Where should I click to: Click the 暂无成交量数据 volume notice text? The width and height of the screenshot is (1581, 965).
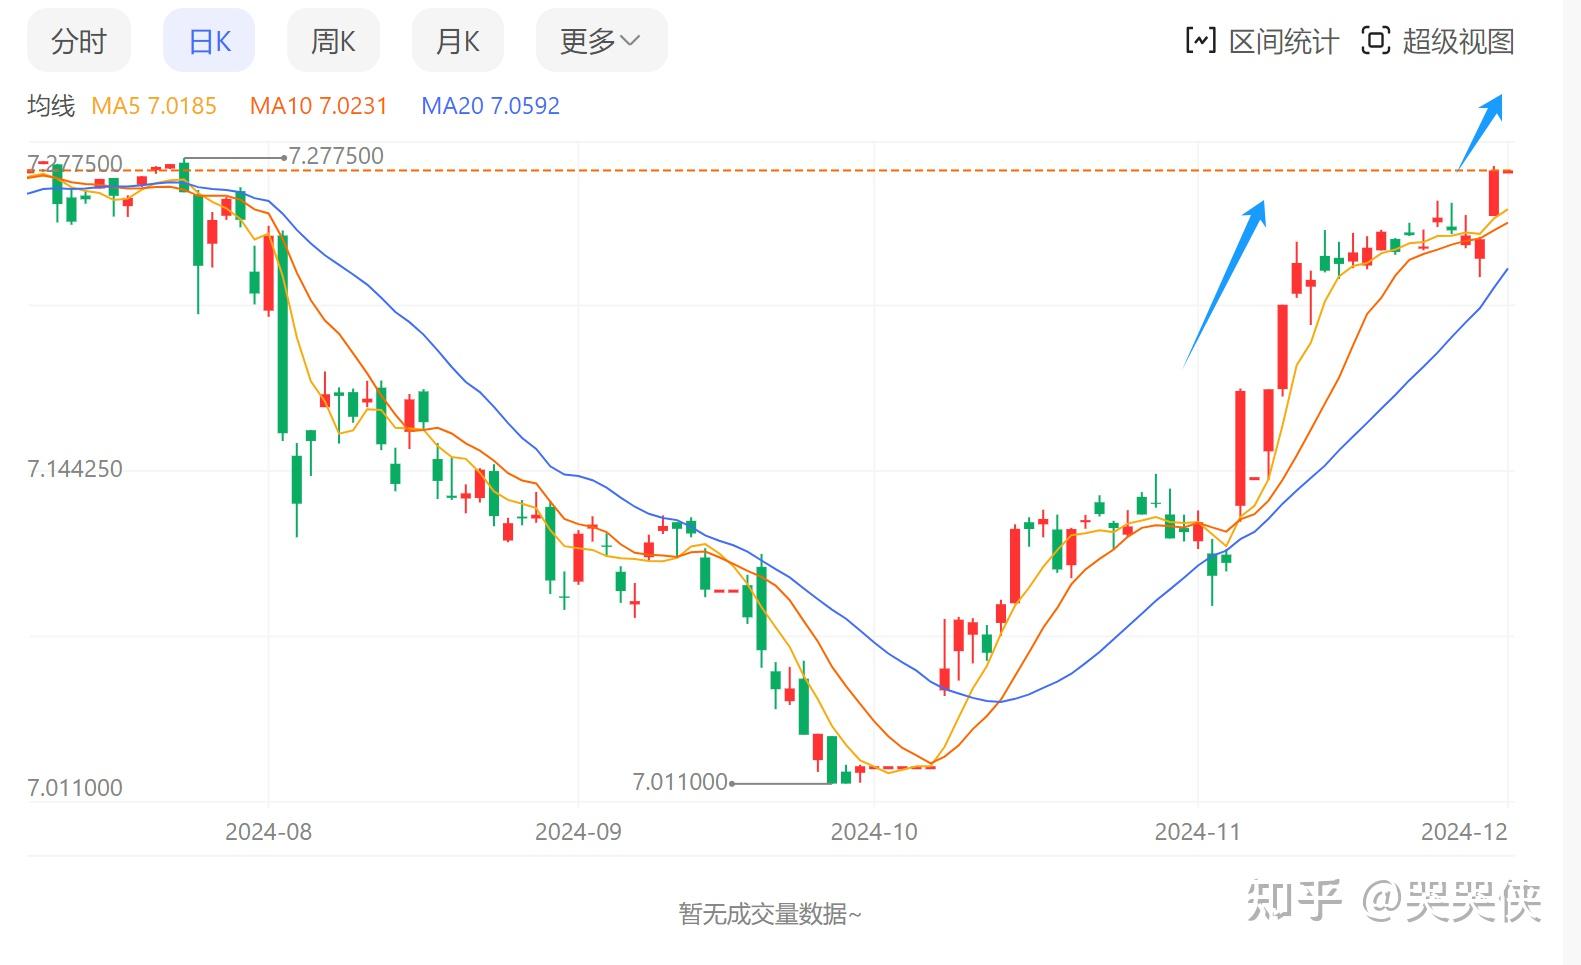pyautogui.click(x=769, y=914)
